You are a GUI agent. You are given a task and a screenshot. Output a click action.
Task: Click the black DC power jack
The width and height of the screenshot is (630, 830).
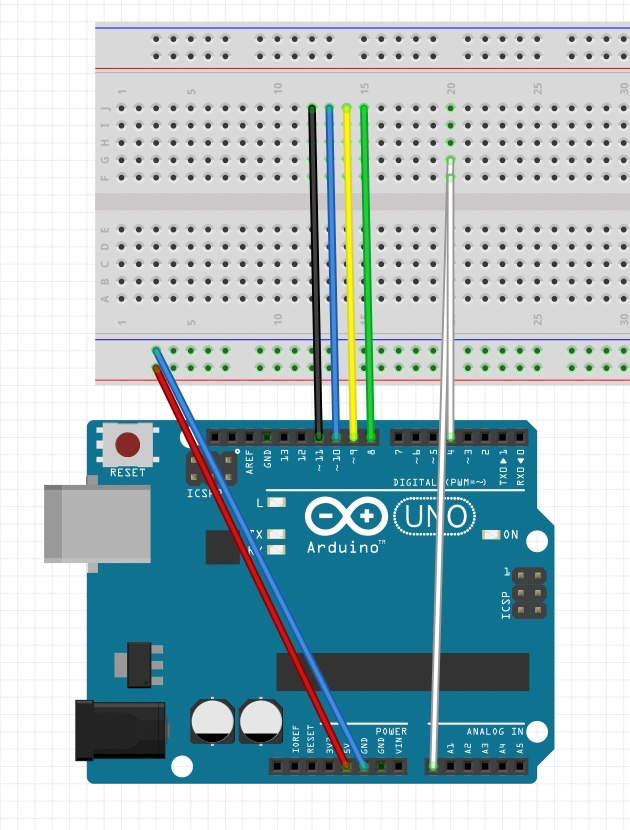tap(120, 730)
